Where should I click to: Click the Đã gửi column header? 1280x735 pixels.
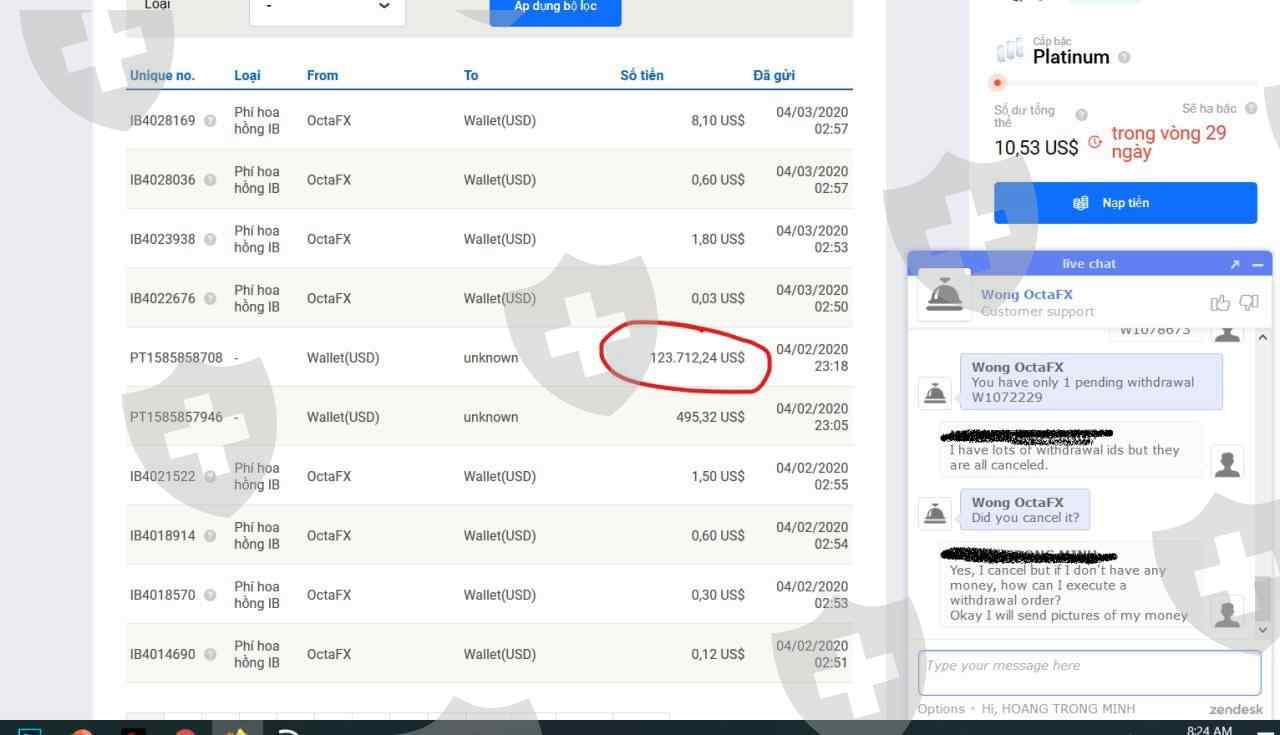point(774,76)
